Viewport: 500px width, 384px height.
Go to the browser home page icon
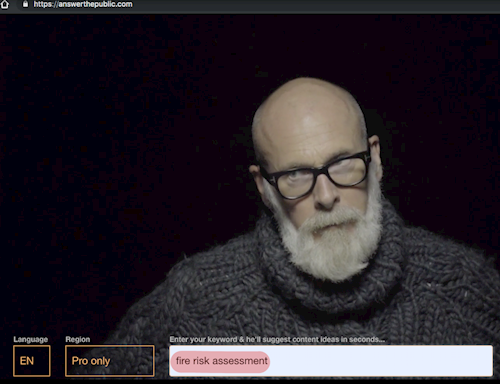[x=4, y=4]
